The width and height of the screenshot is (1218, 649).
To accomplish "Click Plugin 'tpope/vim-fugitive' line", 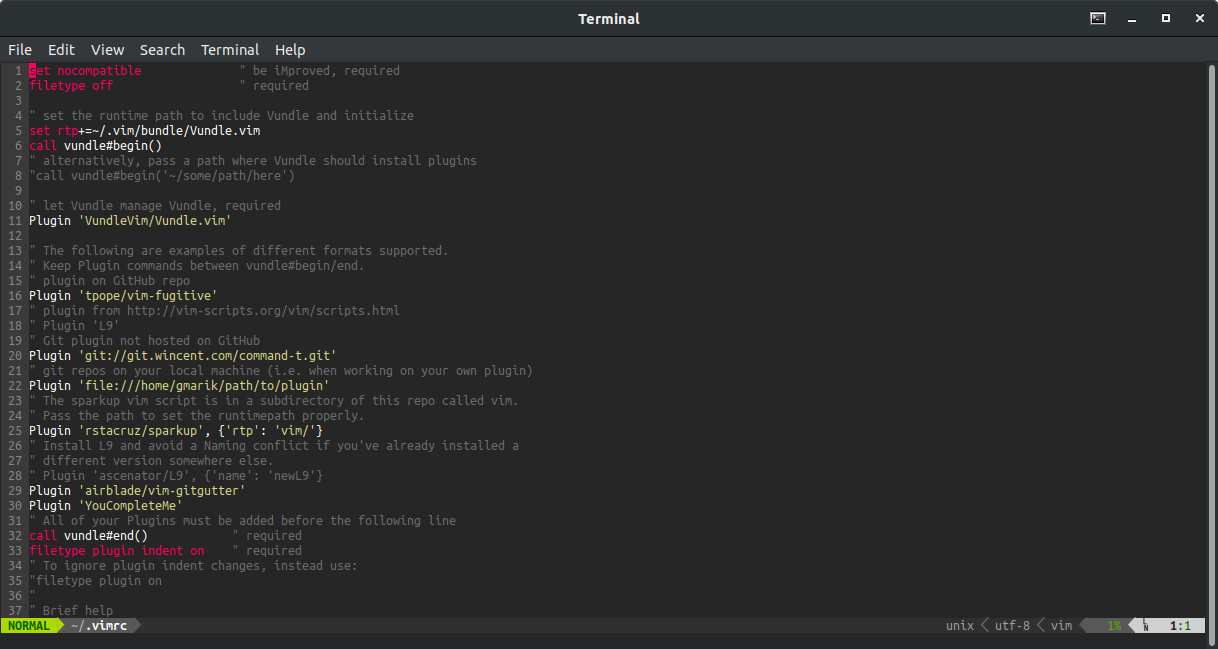I will (x=123, y=296).
